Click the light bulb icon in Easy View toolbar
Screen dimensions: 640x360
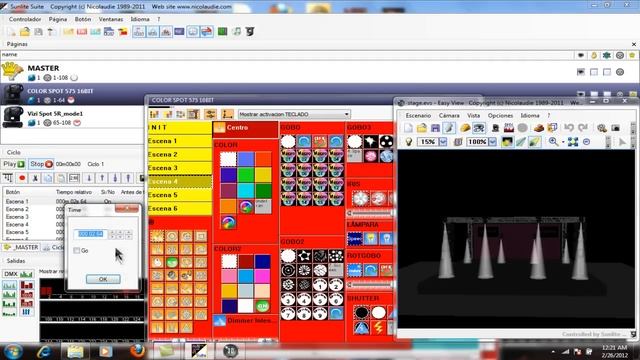point(408,142)
